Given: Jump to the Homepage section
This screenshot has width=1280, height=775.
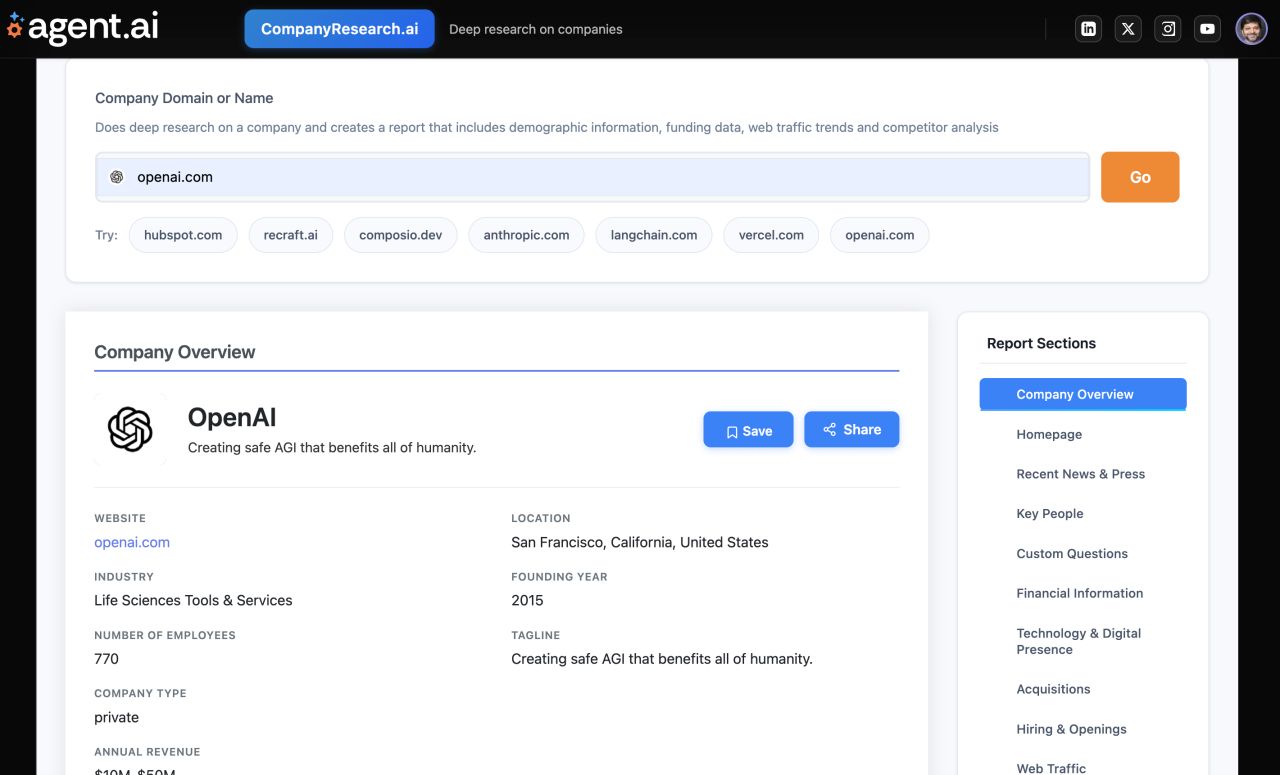Looking at the screenshot, I should click(1049, 434).
